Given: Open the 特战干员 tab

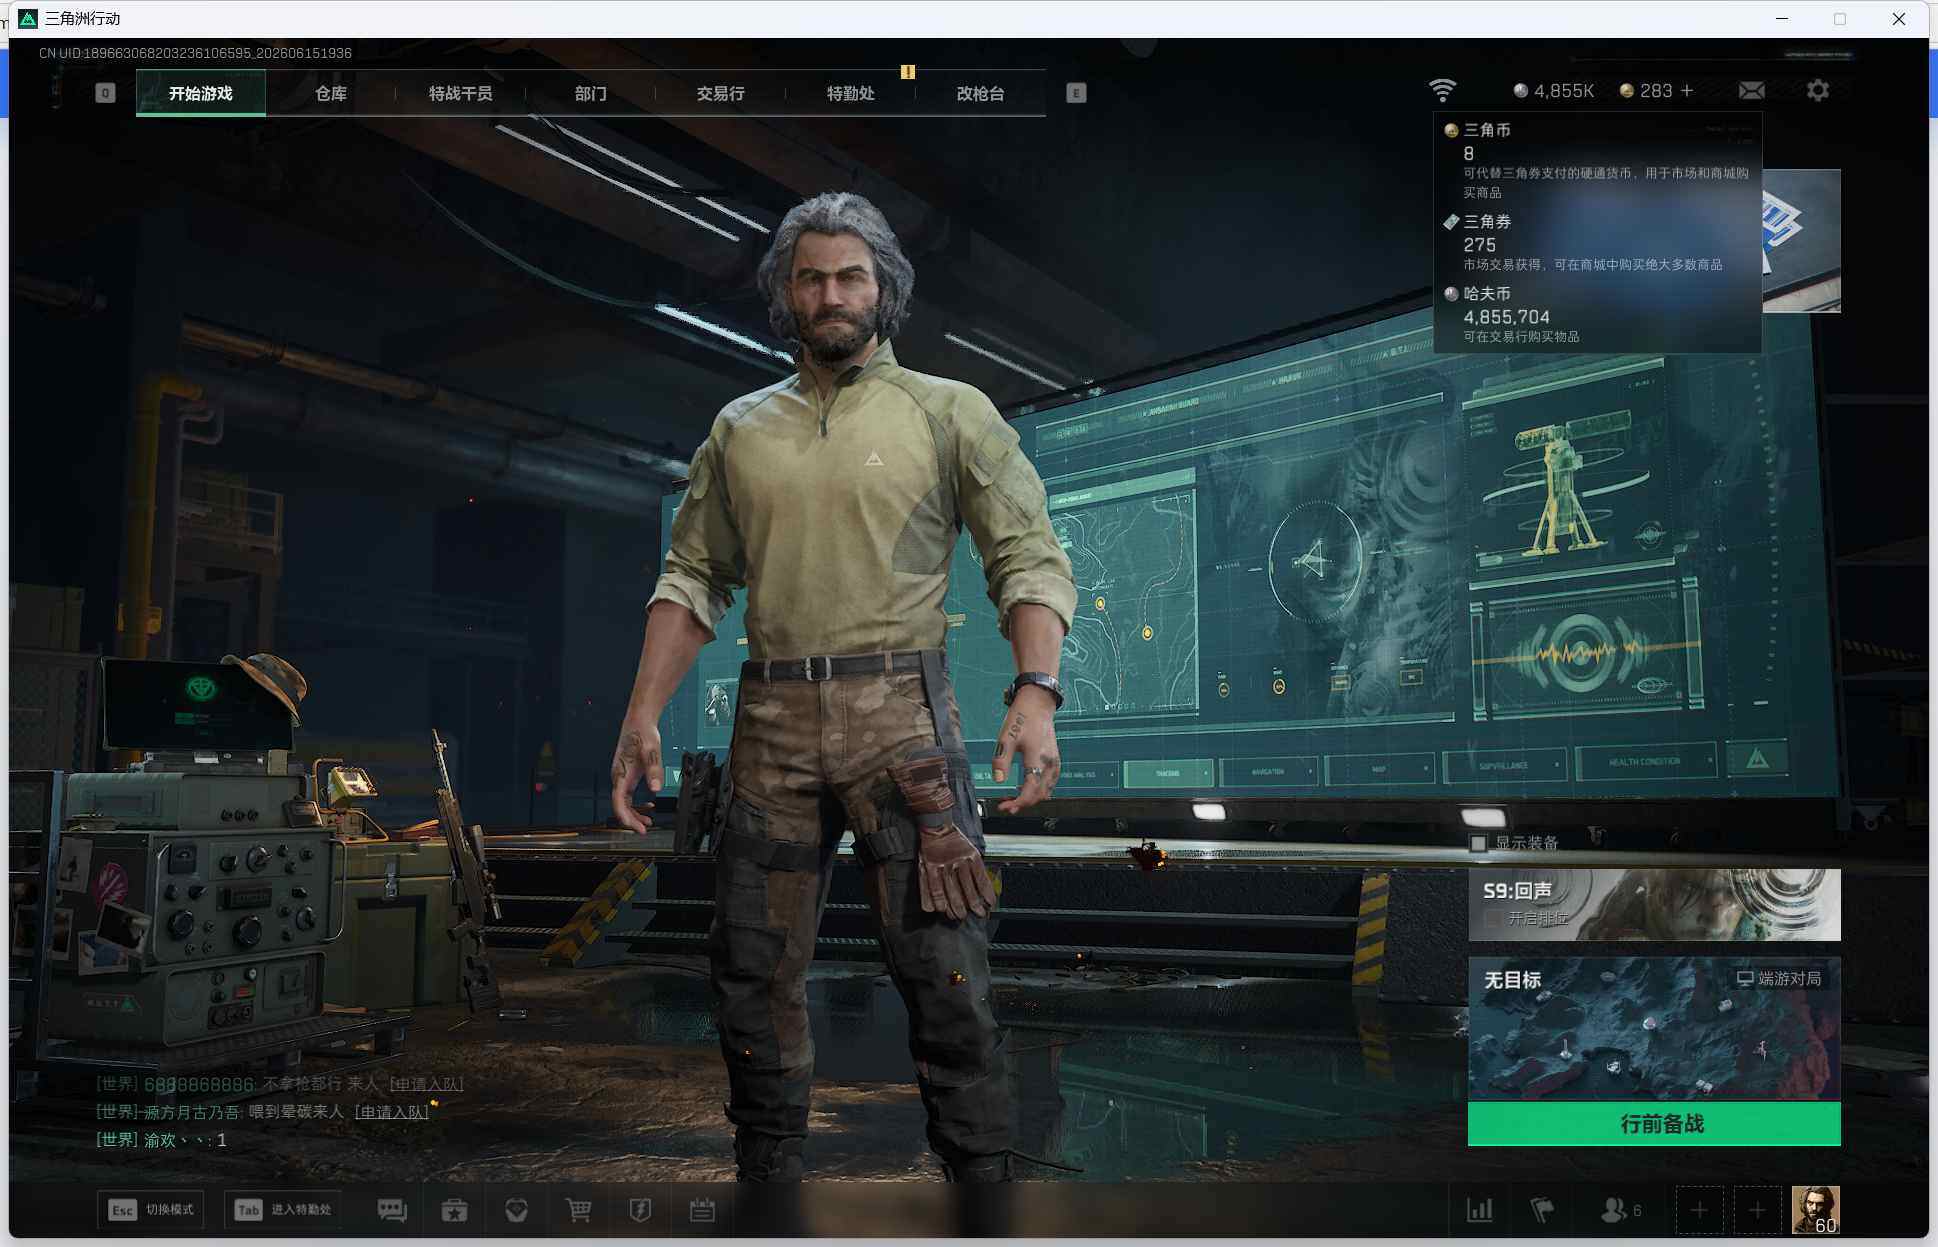Looking at the screenshot, I should tap(461, 93).
